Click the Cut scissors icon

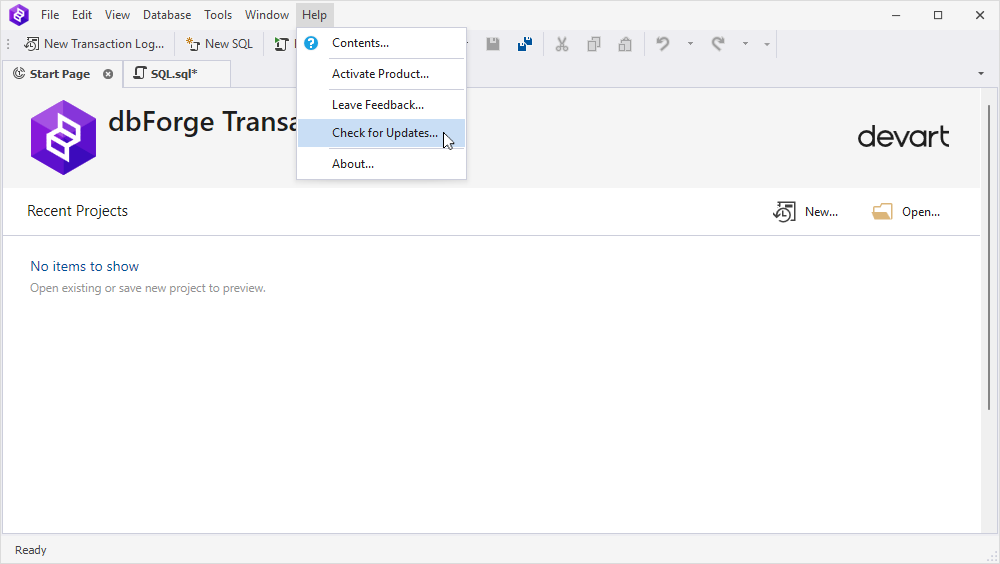tap(562, 44)
